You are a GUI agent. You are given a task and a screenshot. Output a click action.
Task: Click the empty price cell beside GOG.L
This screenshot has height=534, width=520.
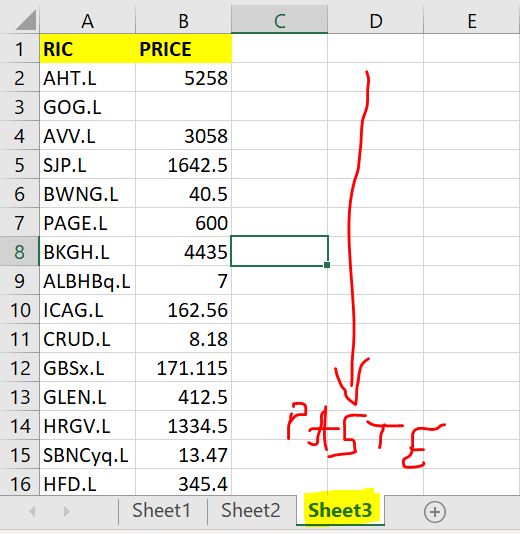click(x=184, y=107)
